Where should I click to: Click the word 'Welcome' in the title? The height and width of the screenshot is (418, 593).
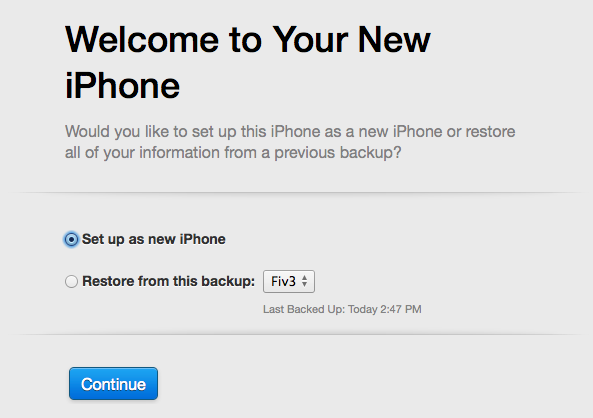[x=142, y=40]
